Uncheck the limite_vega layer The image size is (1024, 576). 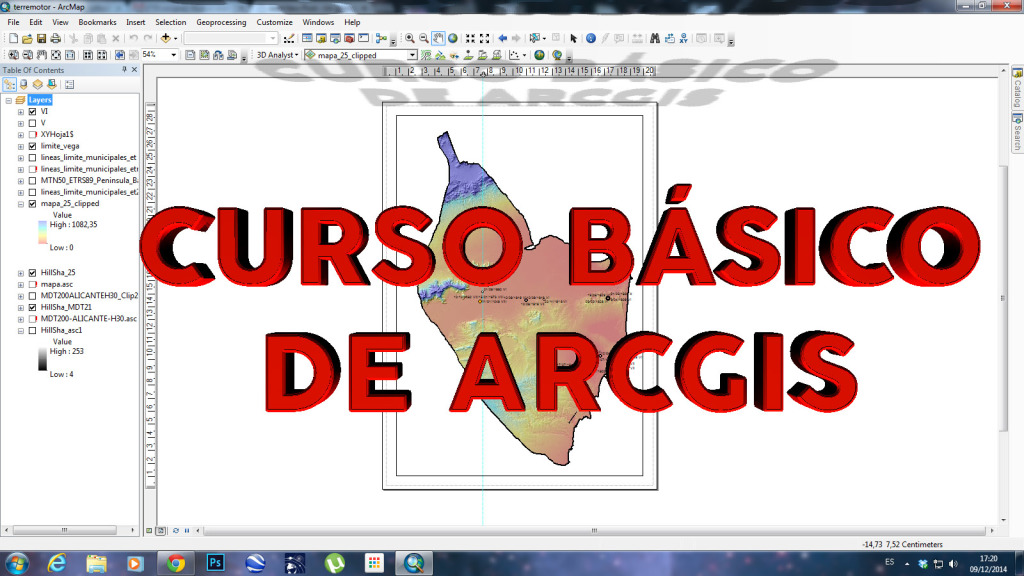coord(31,145)
